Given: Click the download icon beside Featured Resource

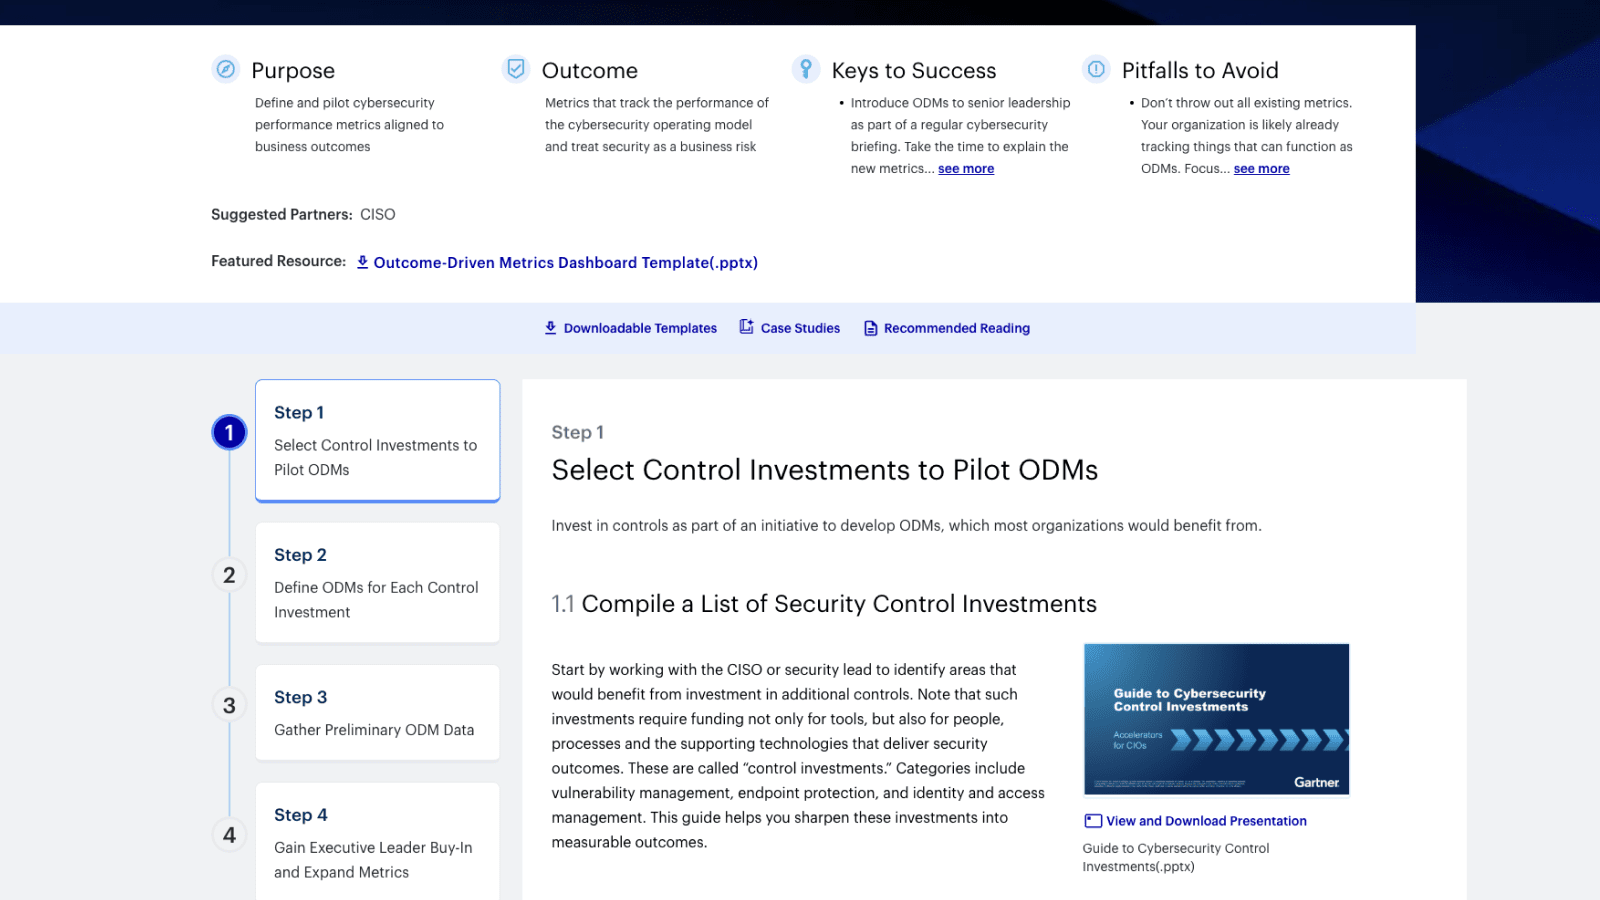Looking at the screenshot, I should tap(362, 262).
